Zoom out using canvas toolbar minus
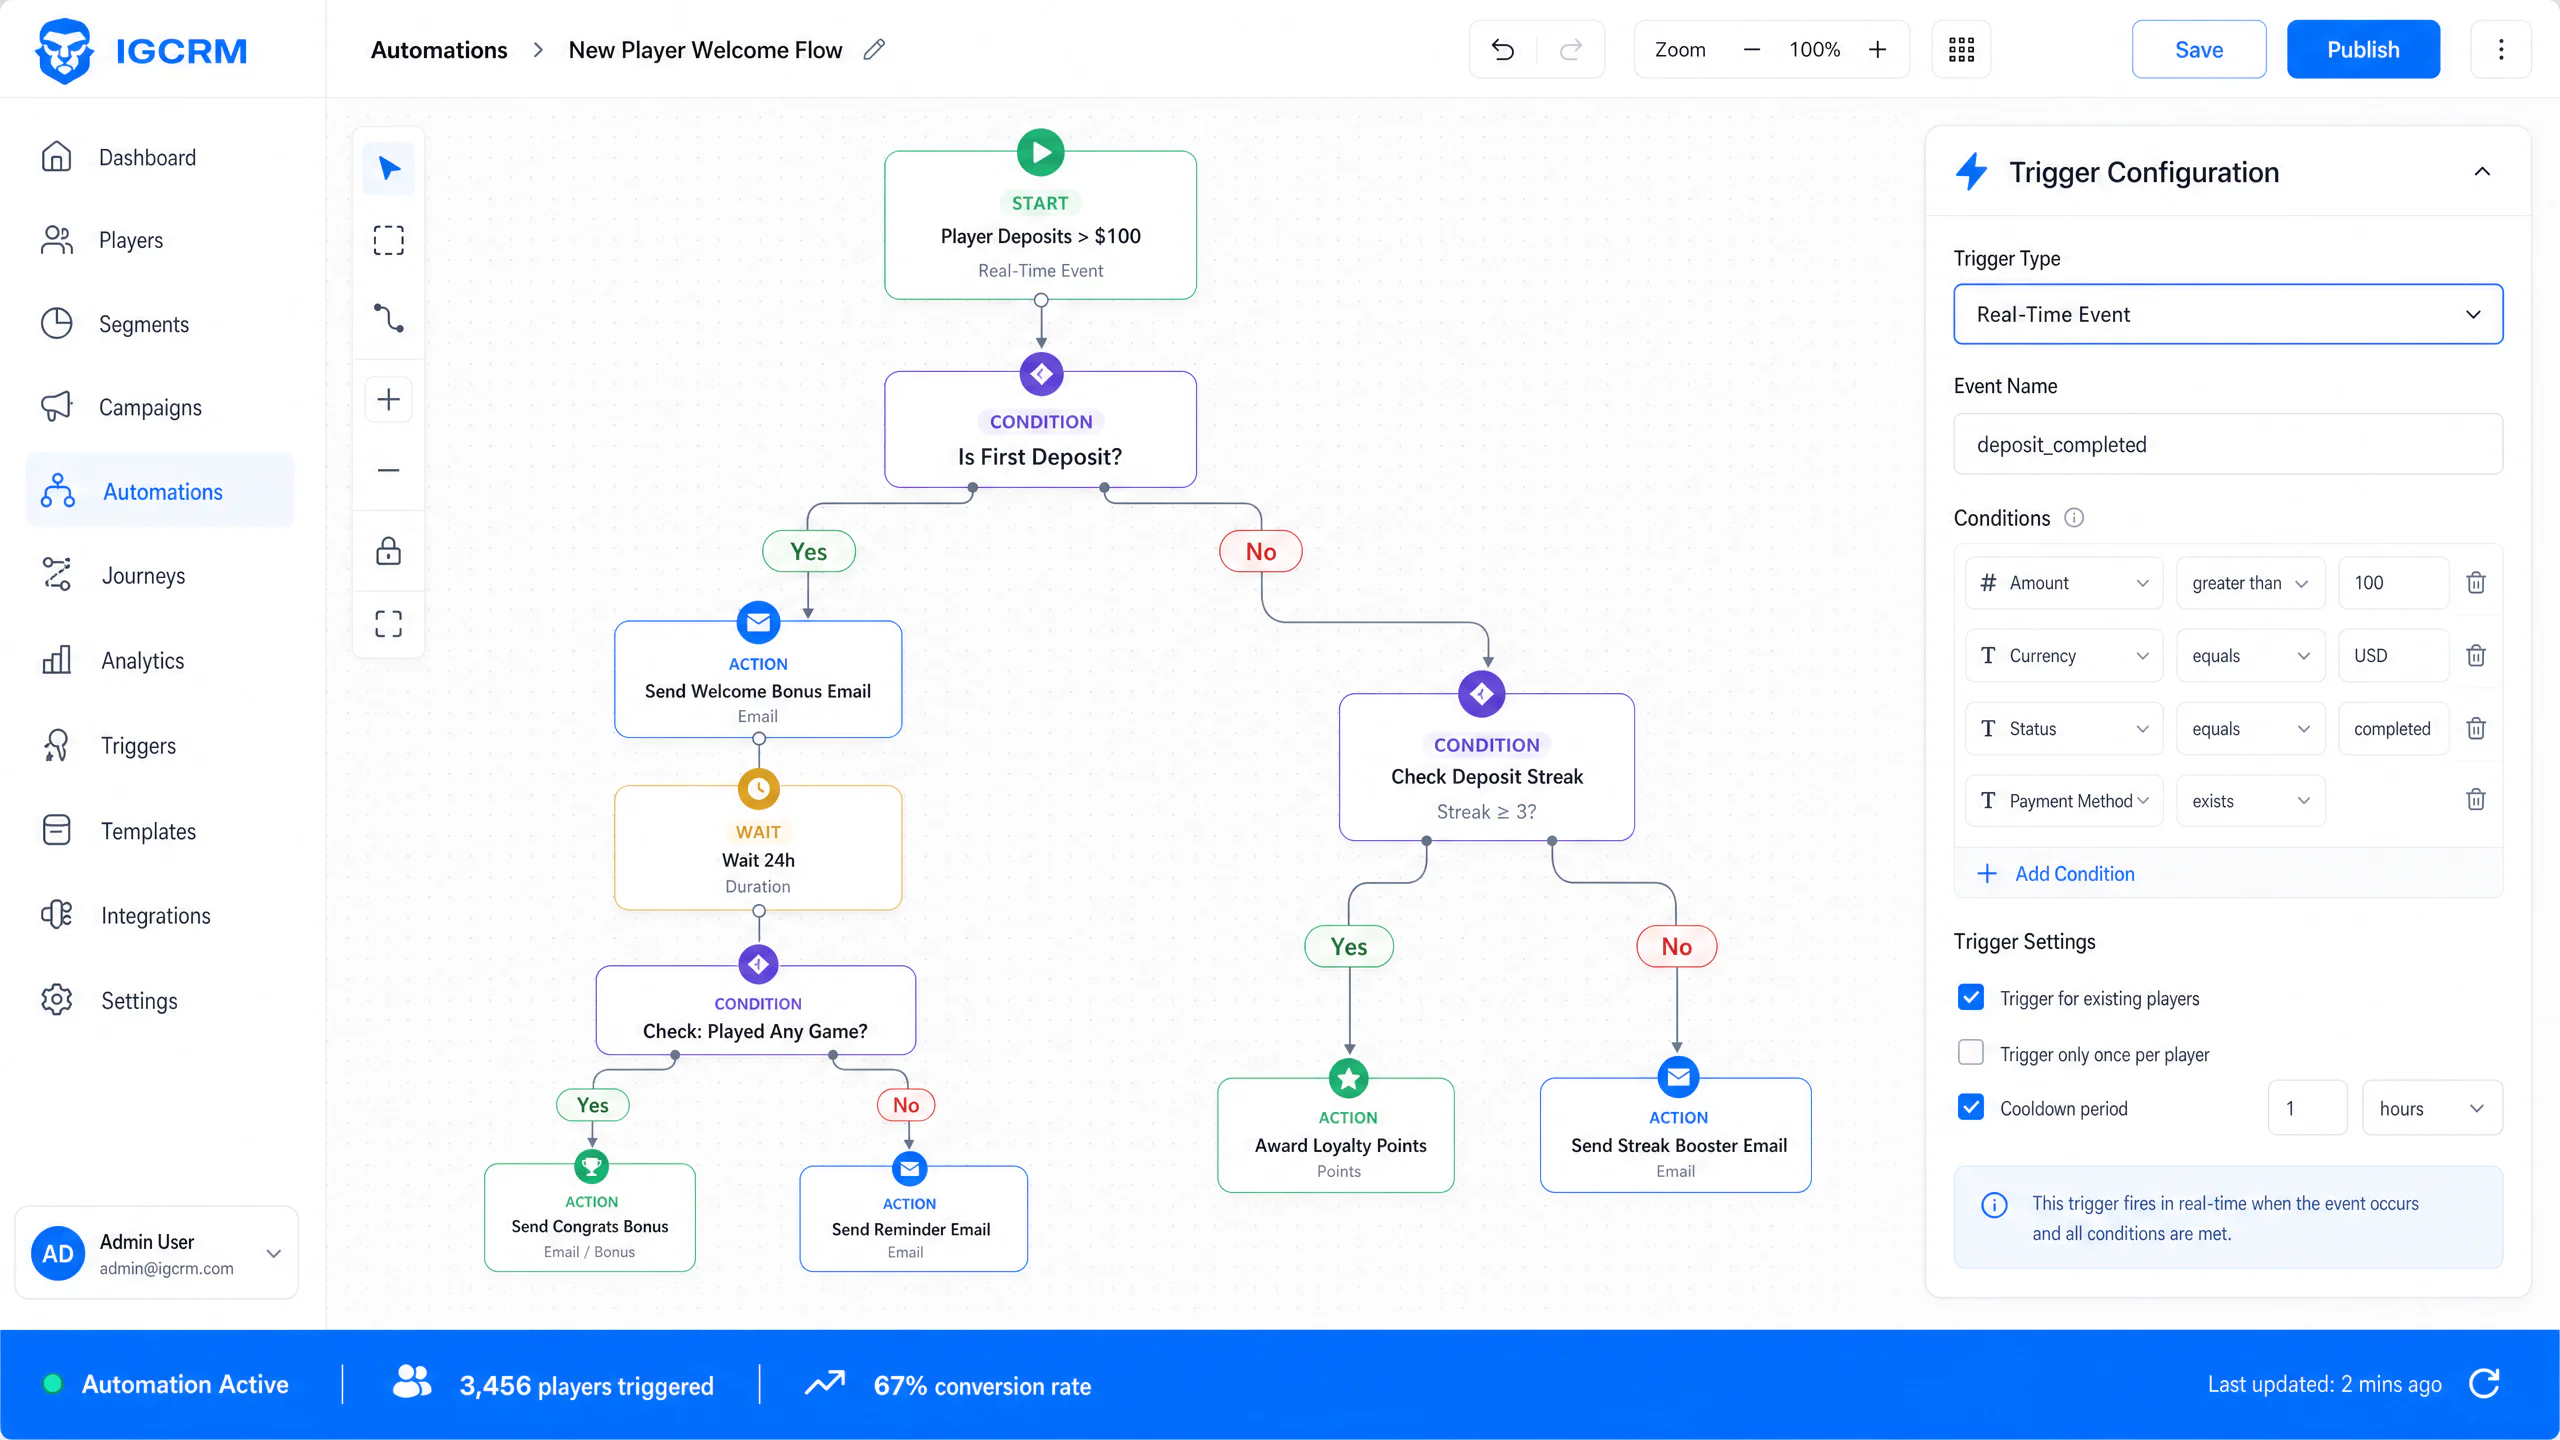 (x=389, y=470)
